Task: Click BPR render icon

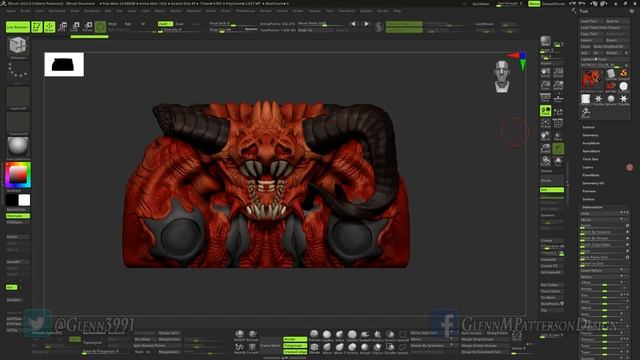Action: click(545, 41)
